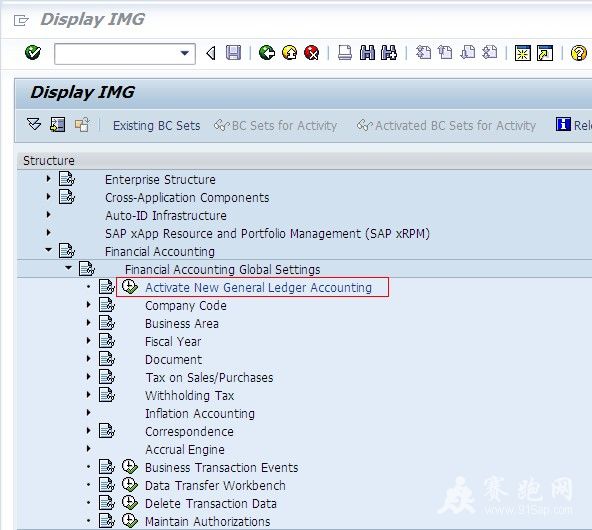Open the yellow Help question icon
Image resolution: width=592 pixels, height=530 pixels.
pyautogui.click(x=579, y=53)
